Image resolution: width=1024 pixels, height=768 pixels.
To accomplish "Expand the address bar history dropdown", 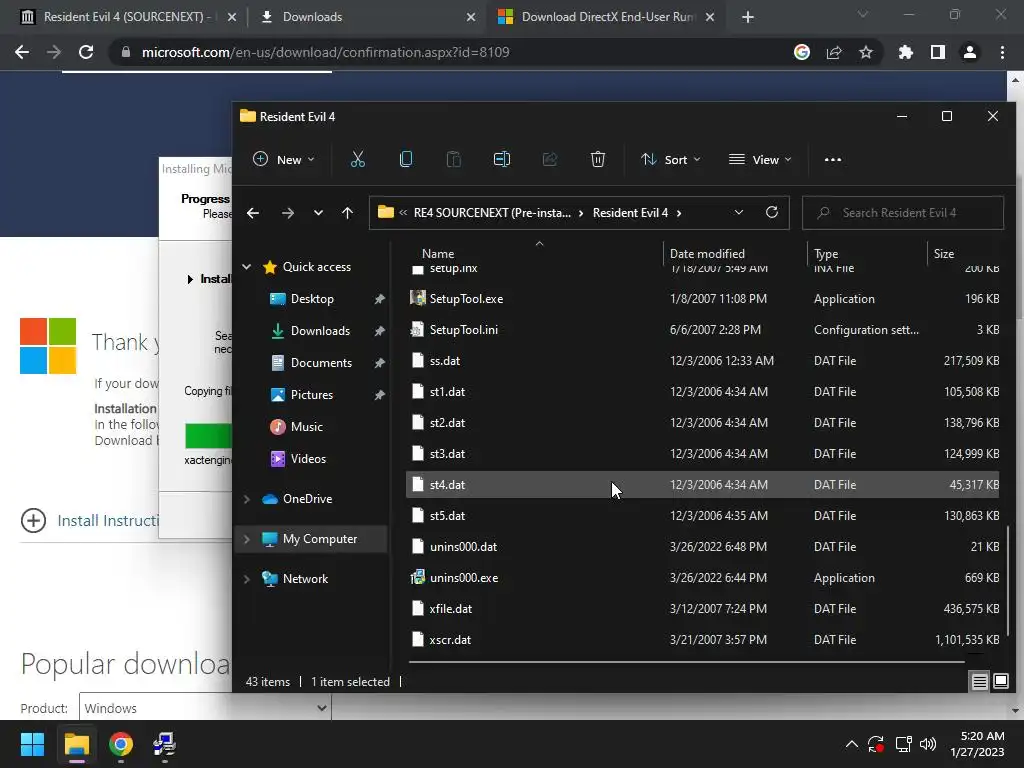I will coord(739,212).
